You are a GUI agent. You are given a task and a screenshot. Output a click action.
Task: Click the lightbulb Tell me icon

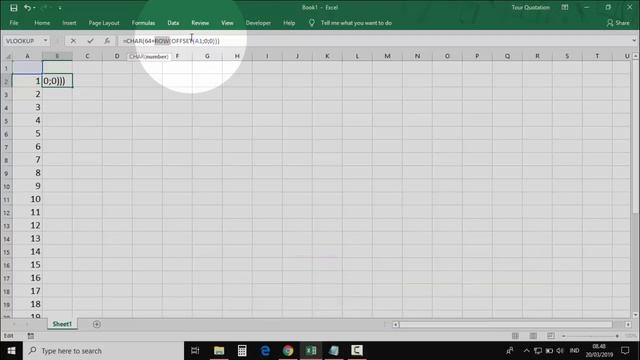tap(311, 23)
